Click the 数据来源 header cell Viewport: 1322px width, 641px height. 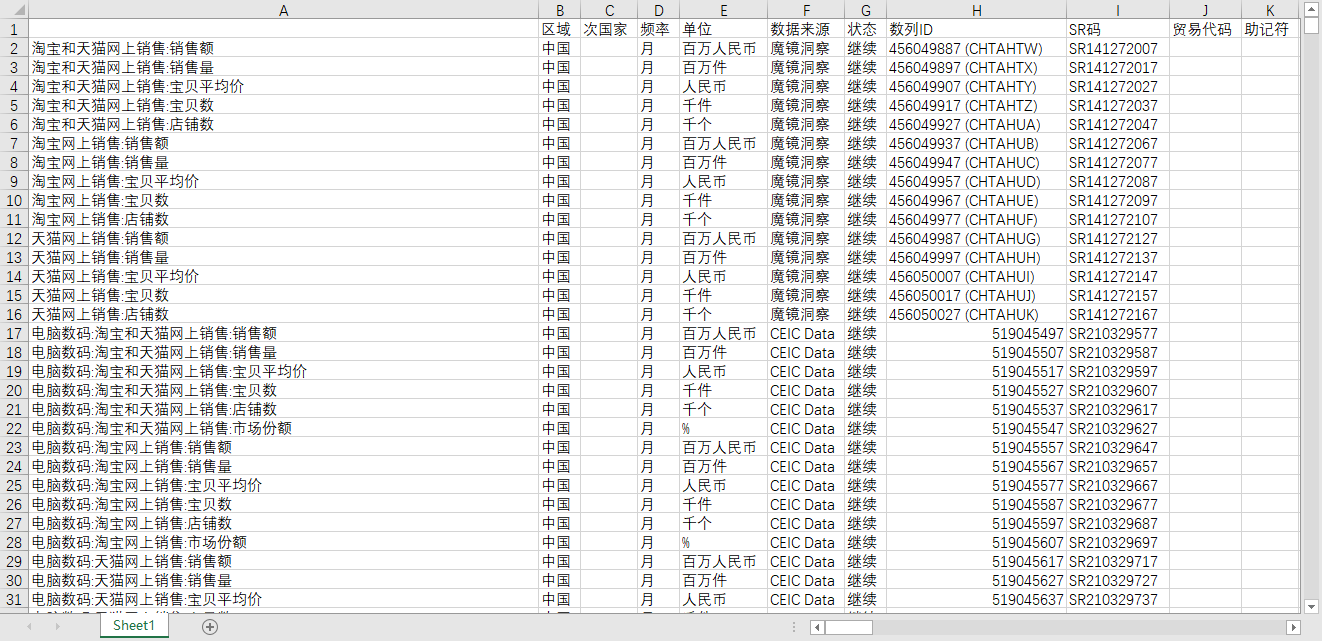point(806,29)
